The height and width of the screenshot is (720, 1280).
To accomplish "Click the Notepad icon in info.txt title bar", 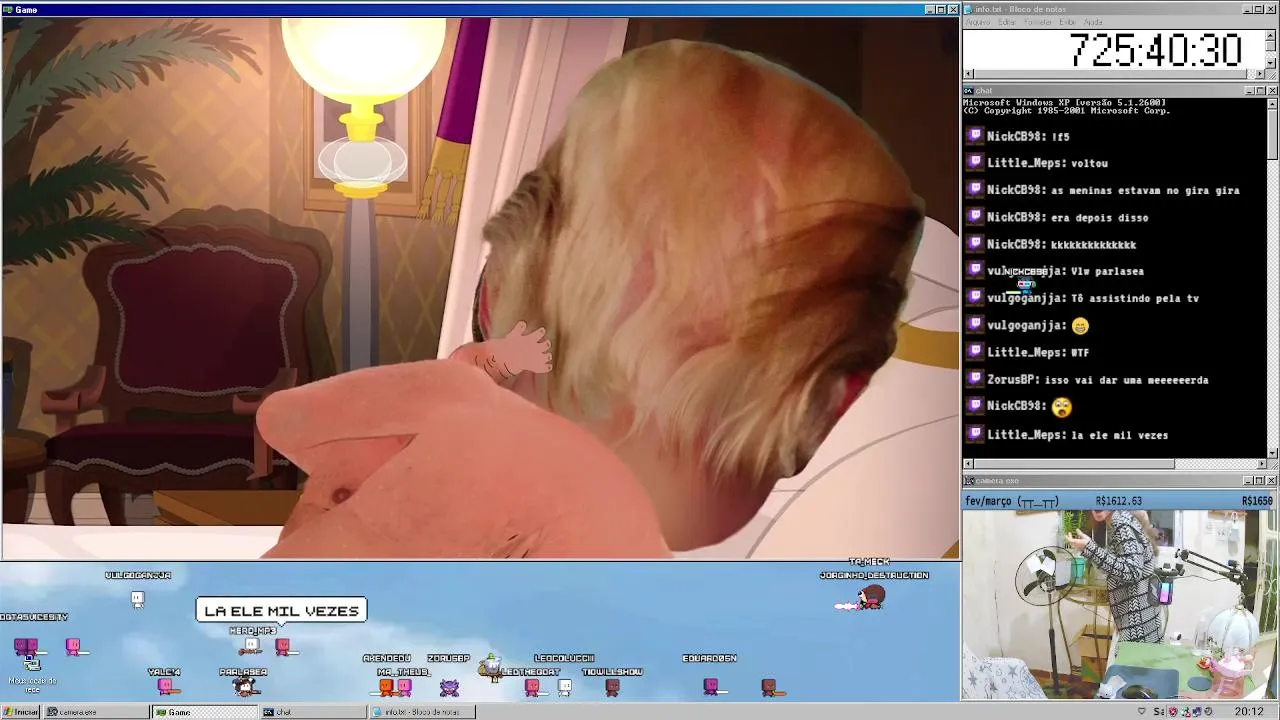I will tap(969, 9).
